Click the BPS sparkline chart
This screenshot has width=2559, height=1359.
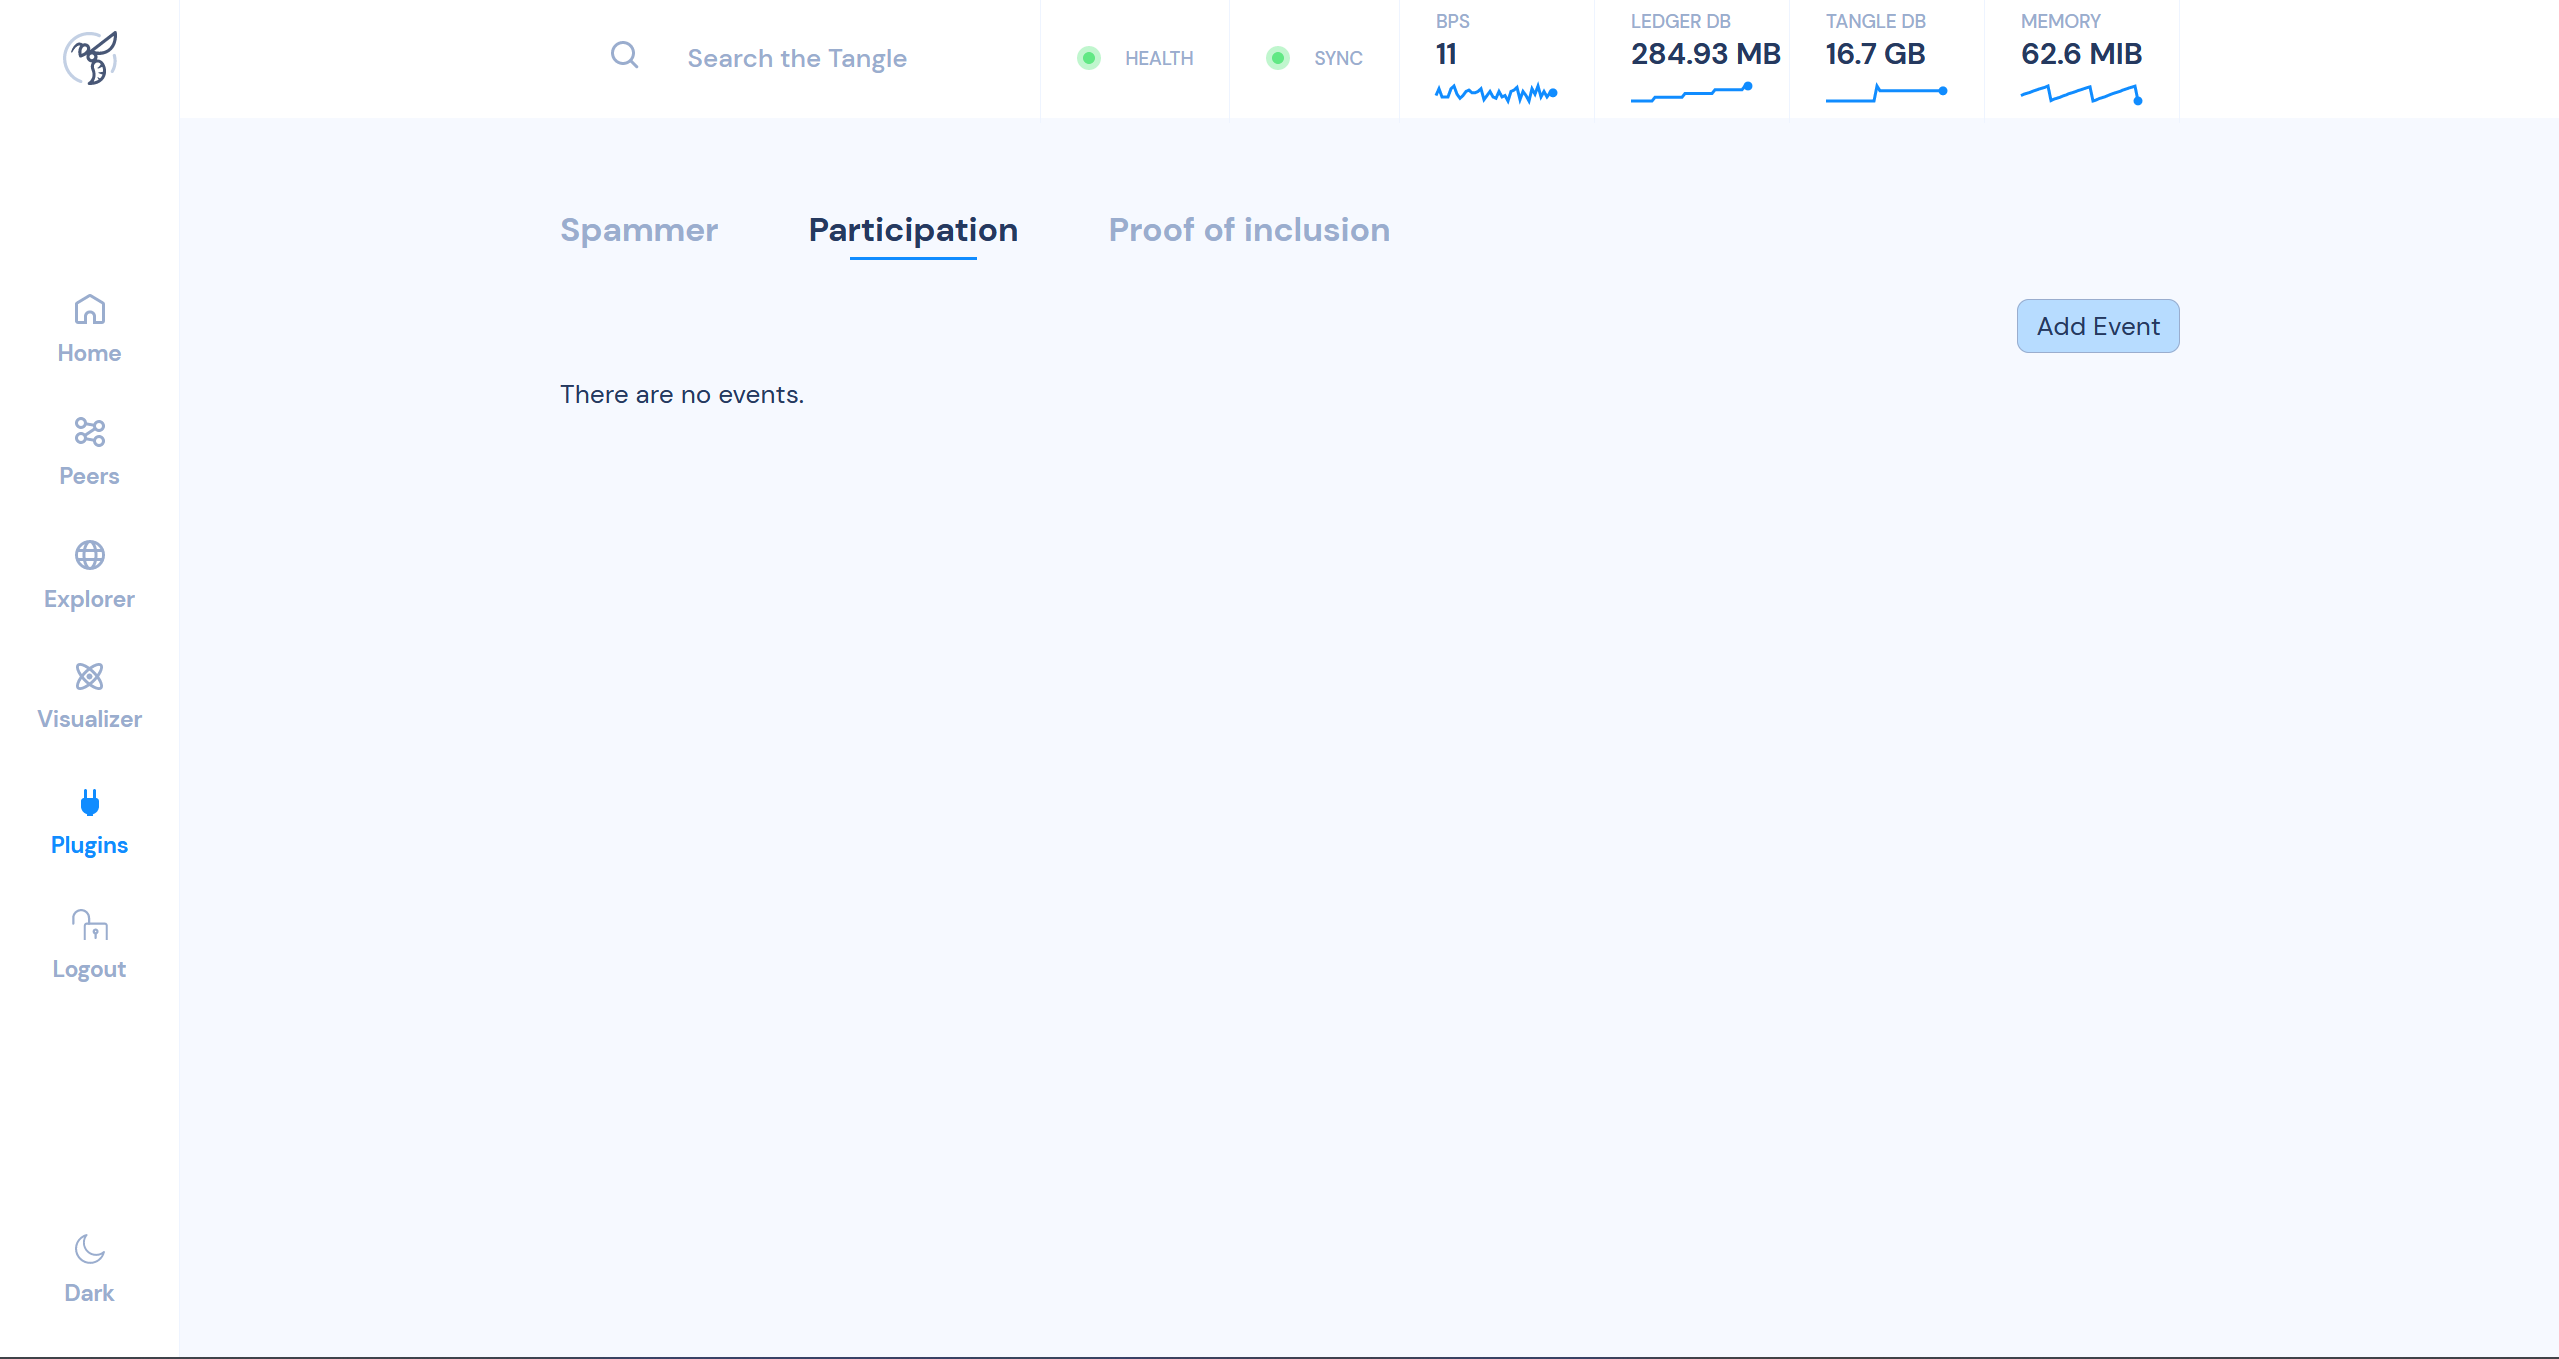pos(1496,93)
